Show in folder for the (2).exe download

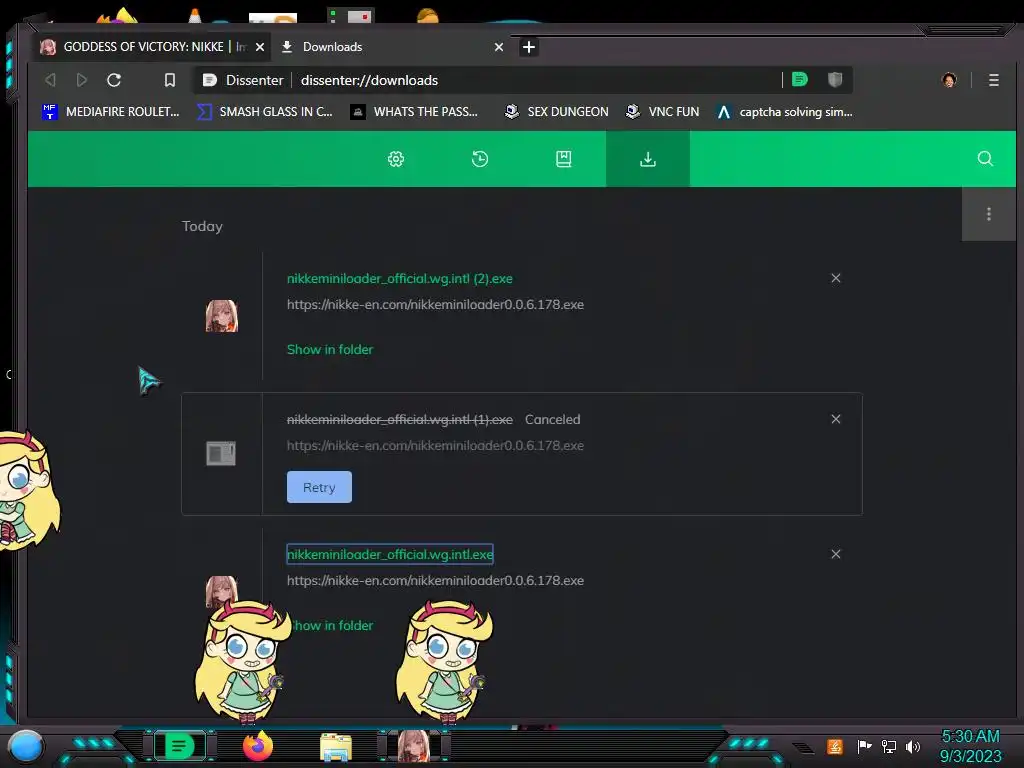(x=330, y=349)
